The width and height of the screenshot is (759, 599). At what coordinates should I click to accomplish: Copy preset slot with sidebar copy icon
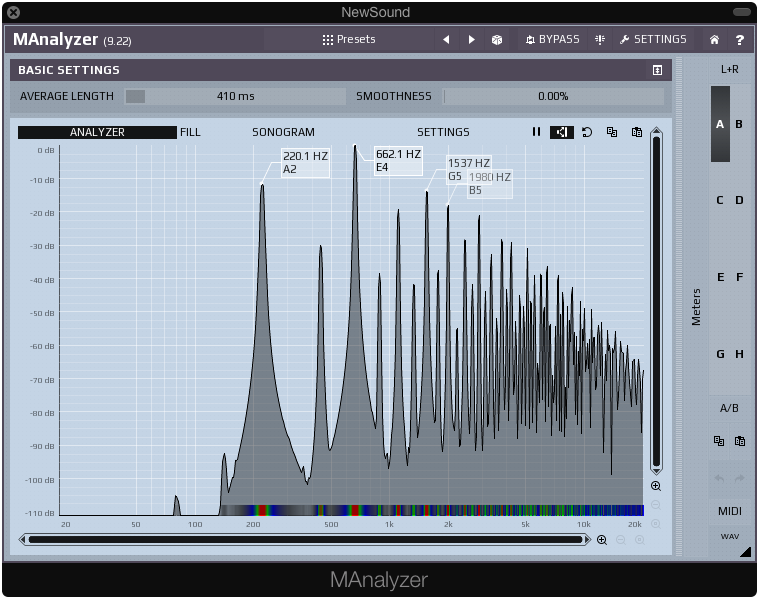(x=719, y=441)
